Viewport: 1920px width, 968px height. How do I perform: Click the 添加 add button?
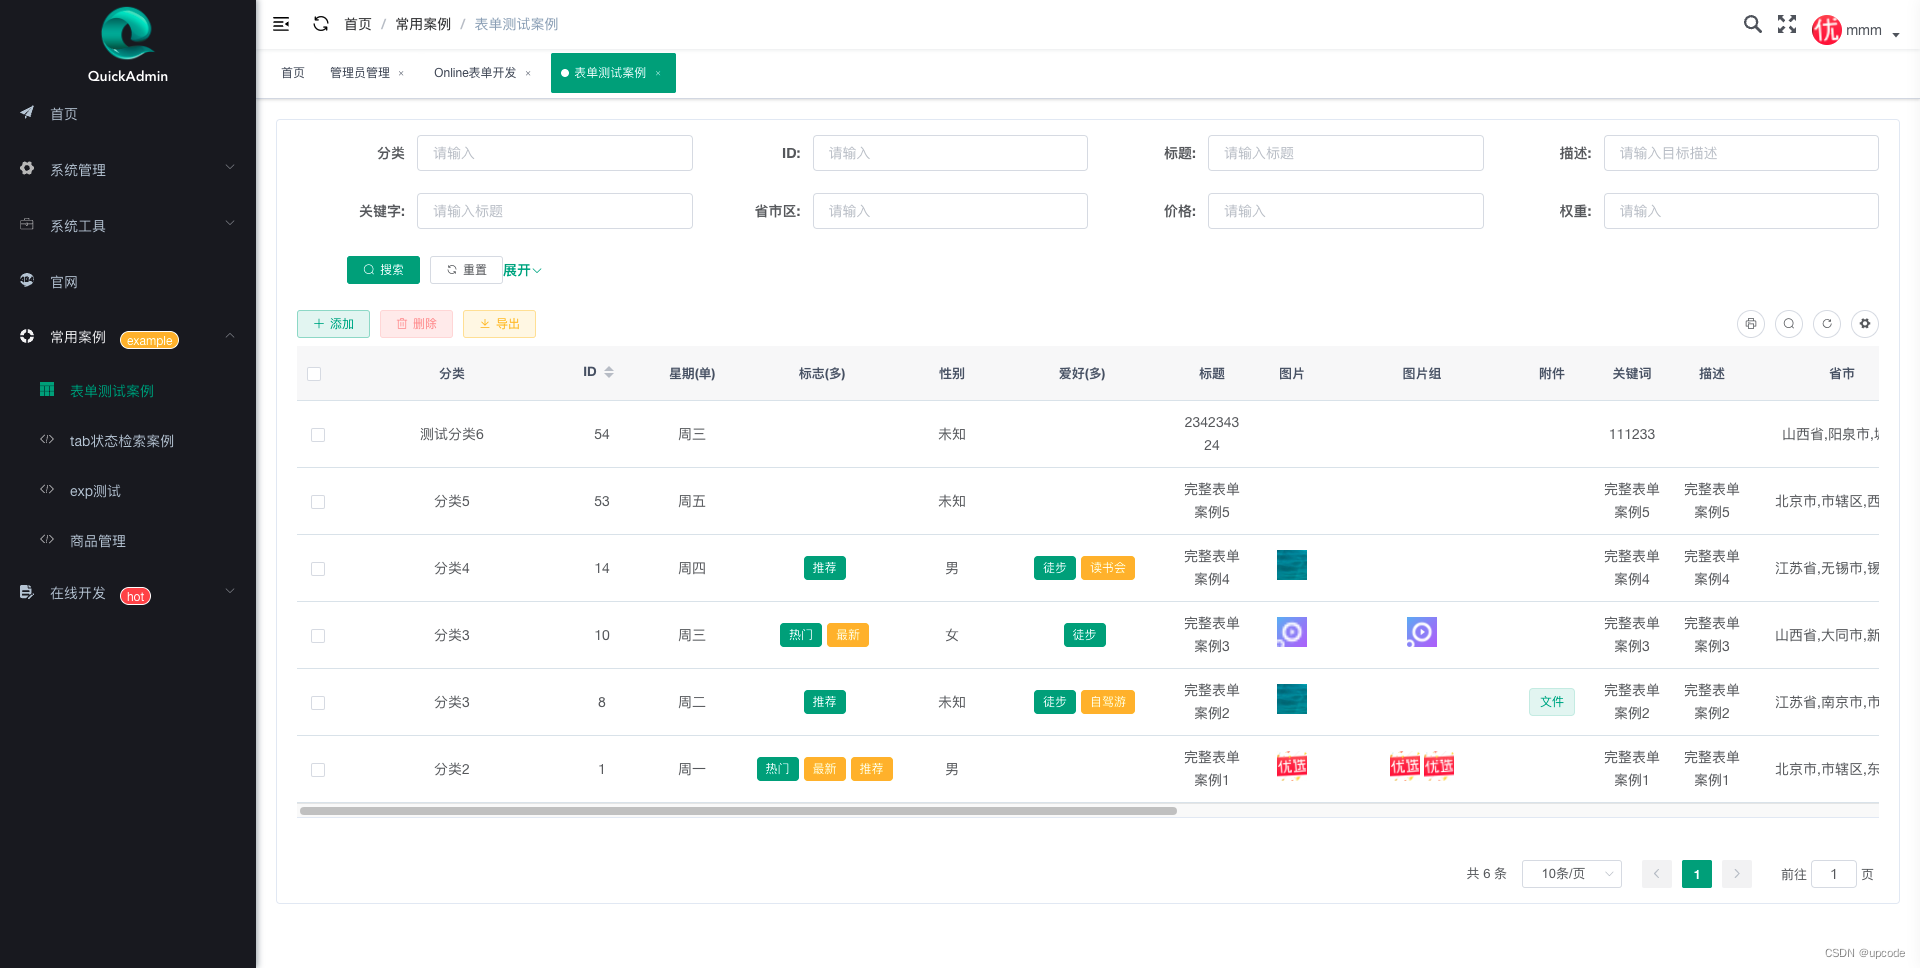333,324
